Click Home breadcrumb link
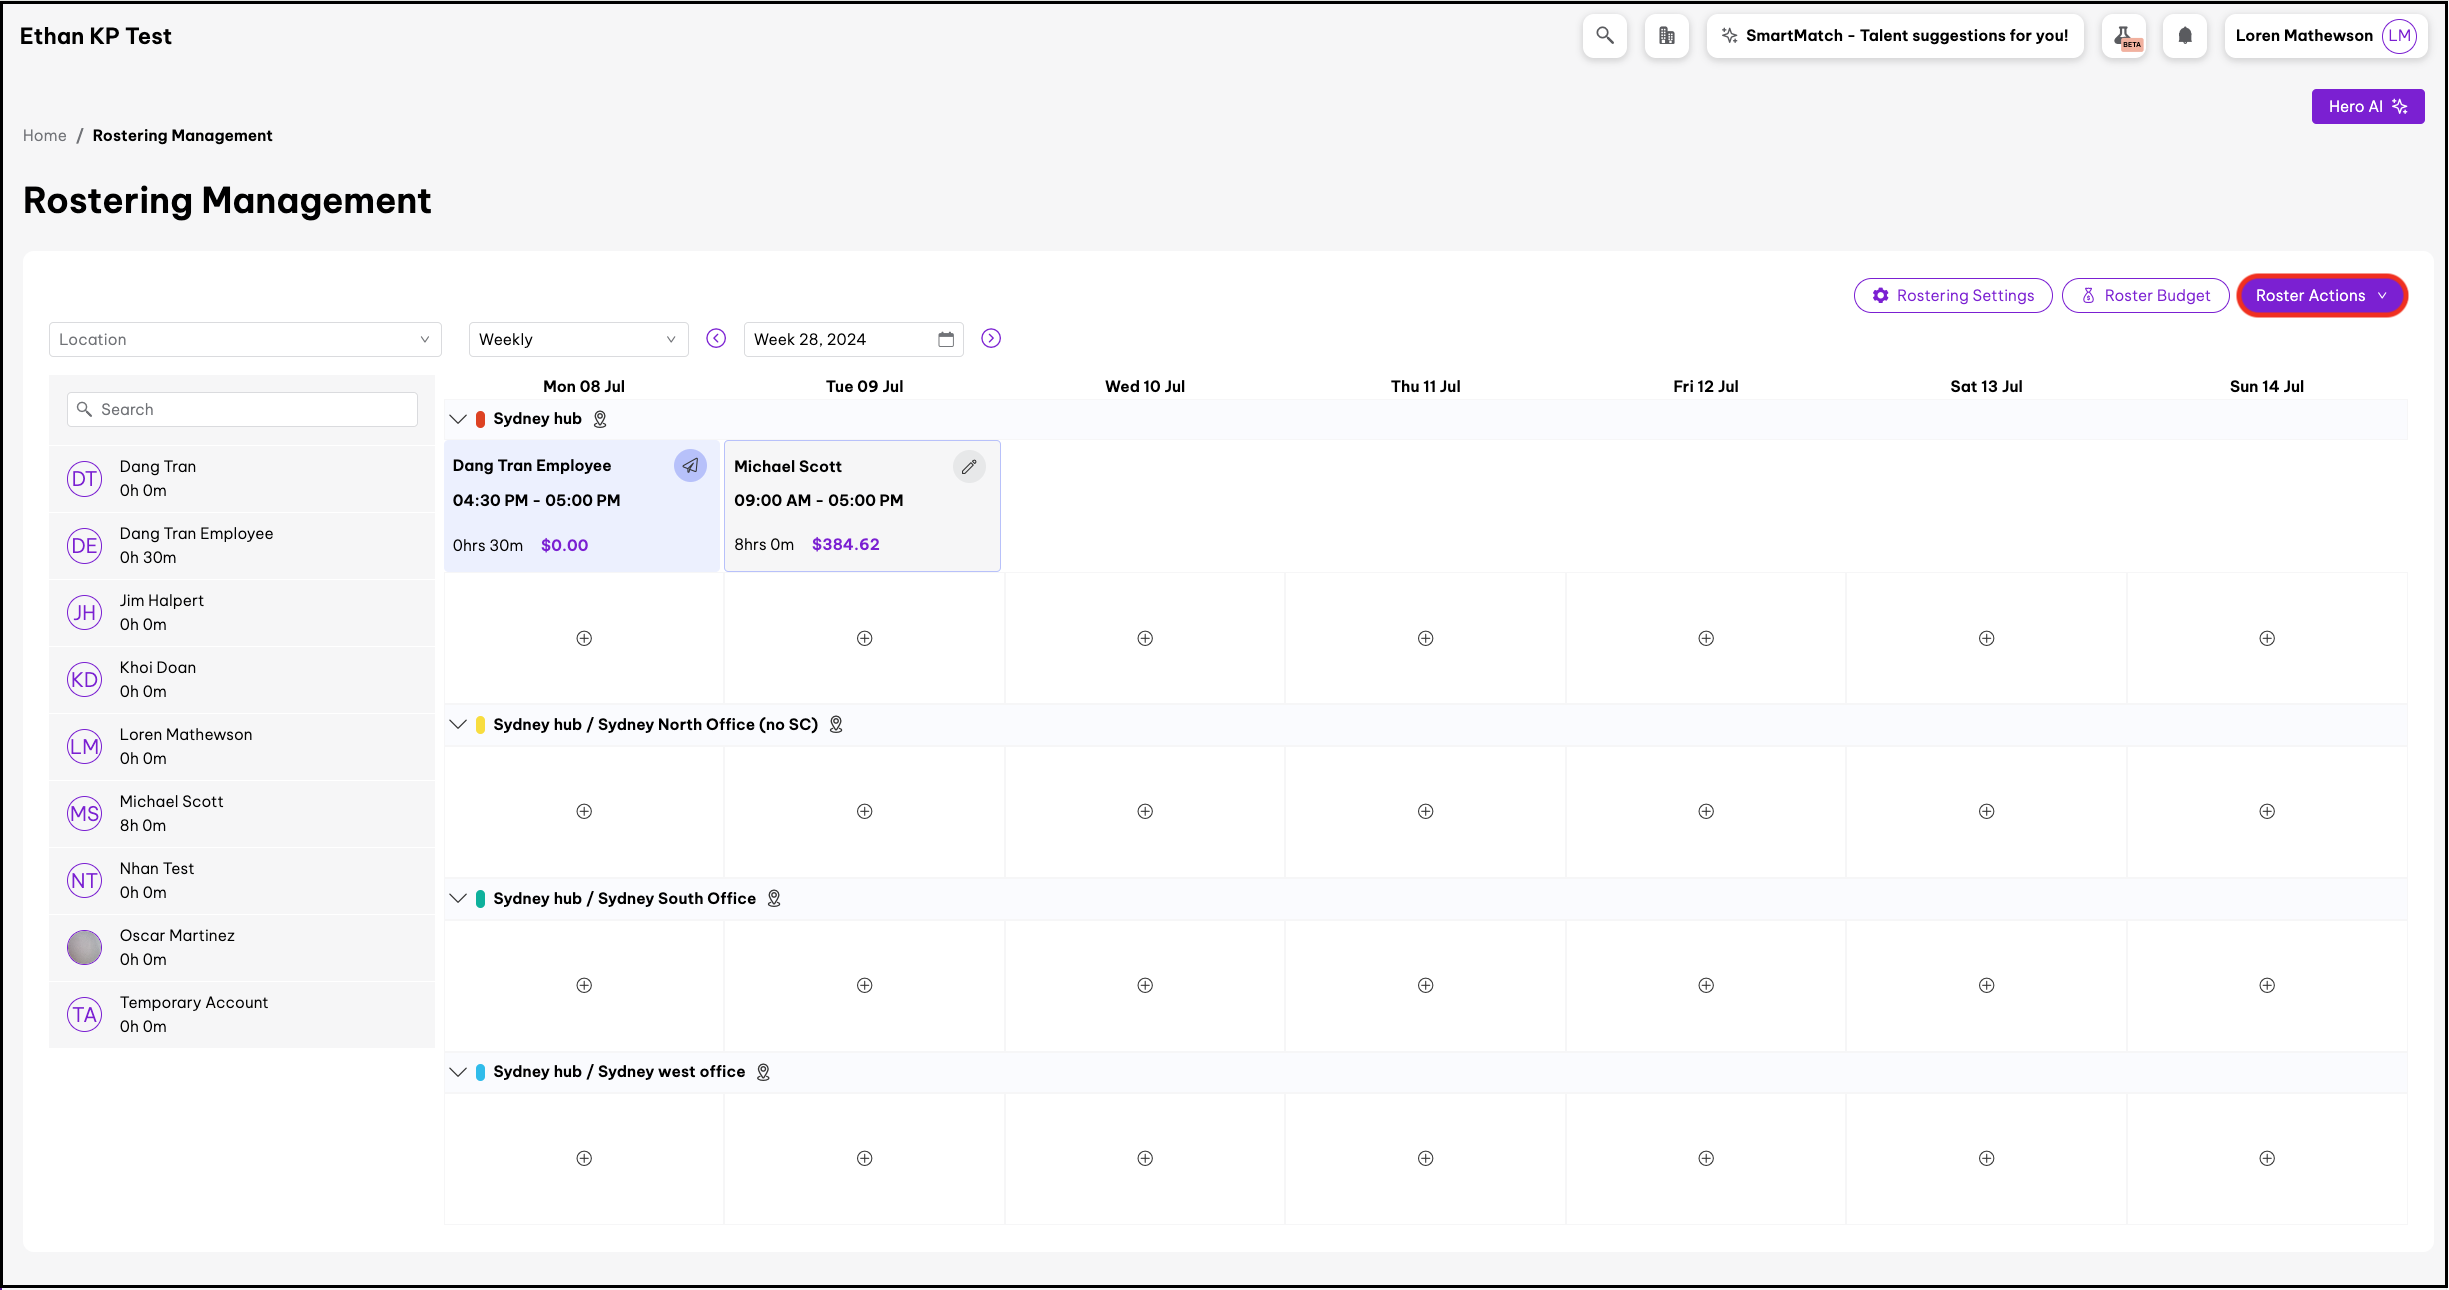Image resolution: width=2449 pixels, height=1290 pixels. click(44, 136)
